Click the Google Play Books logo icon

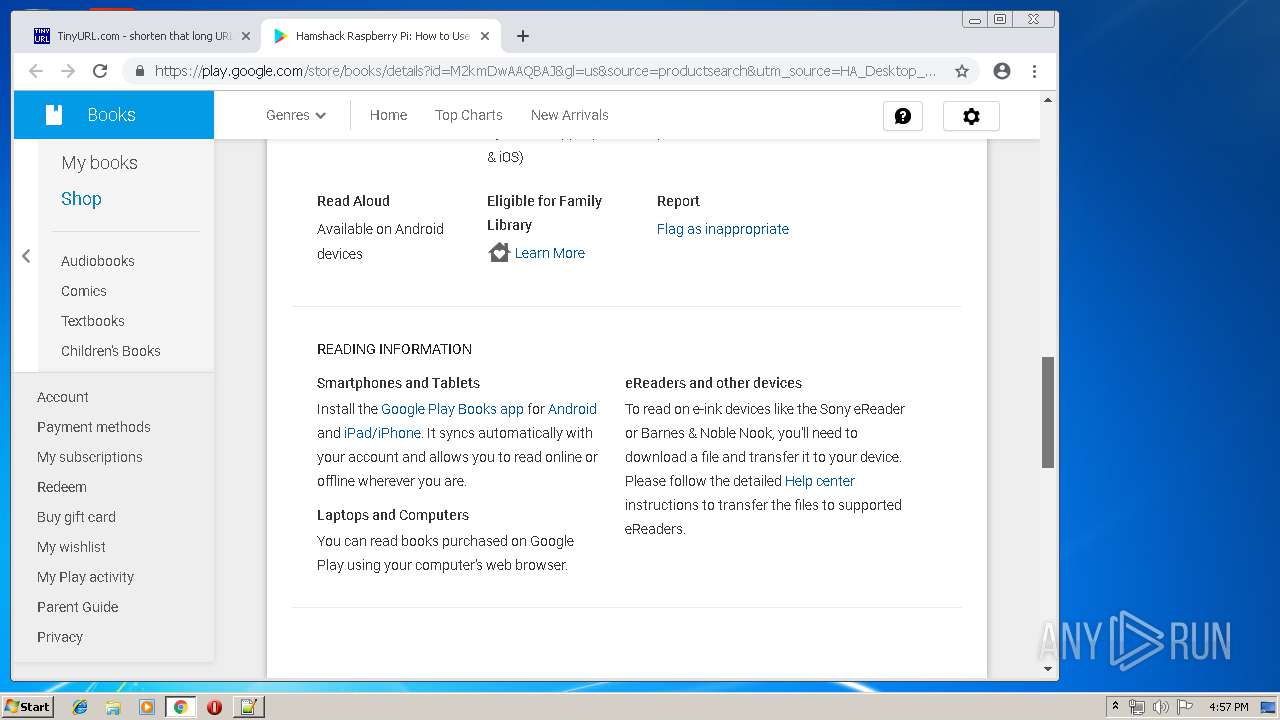[x=54, y=115]
